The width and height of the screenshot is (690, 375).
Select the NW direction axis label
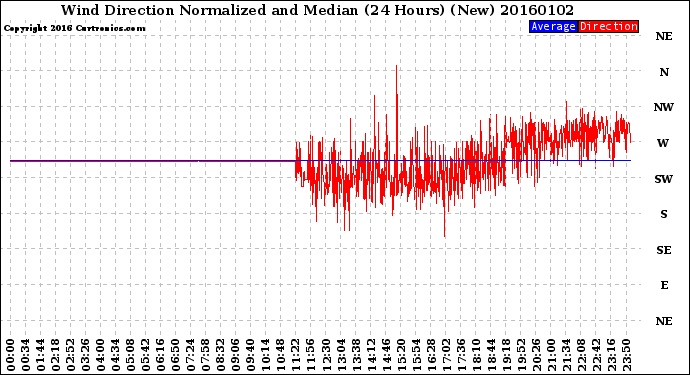pos(664,107)
